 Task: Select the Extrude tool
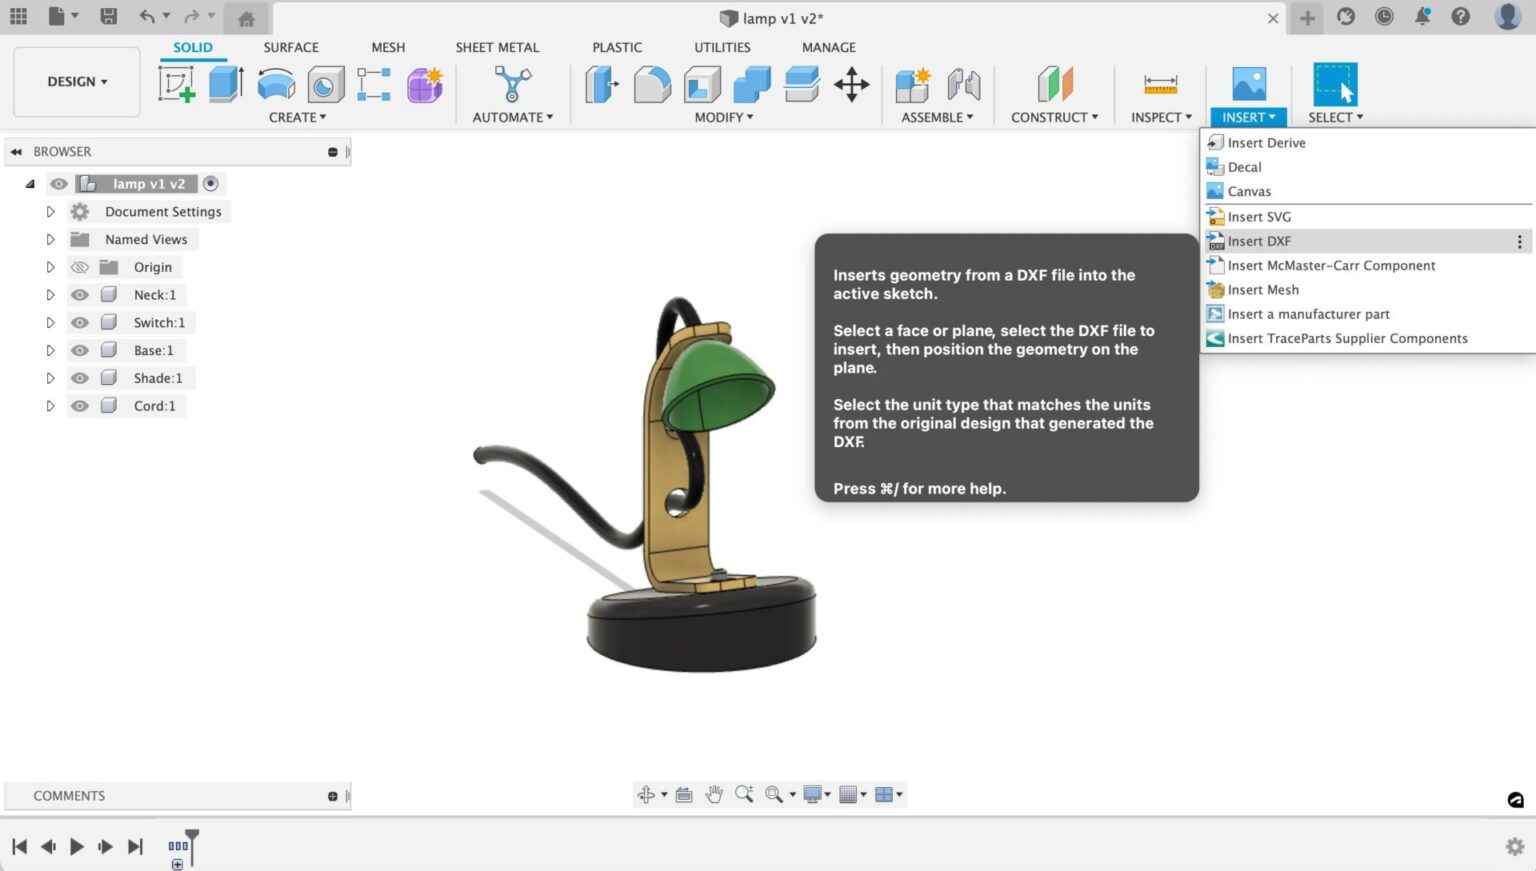pyautogui.click(x=225, y=84)
